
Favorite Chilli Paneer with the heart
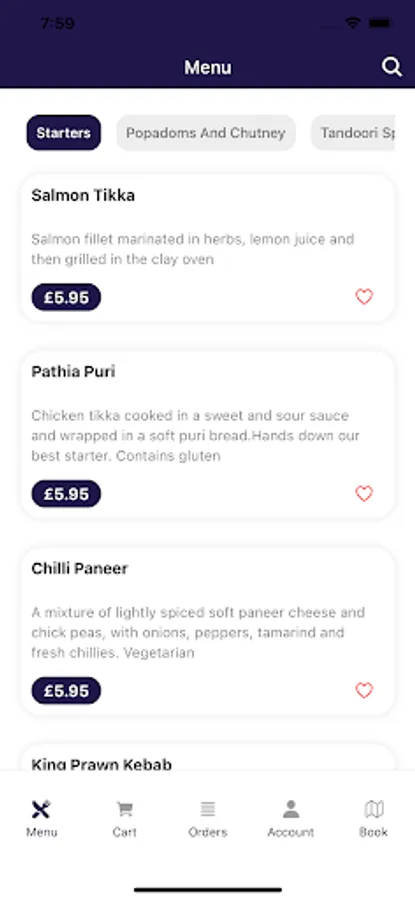point(364,690)
